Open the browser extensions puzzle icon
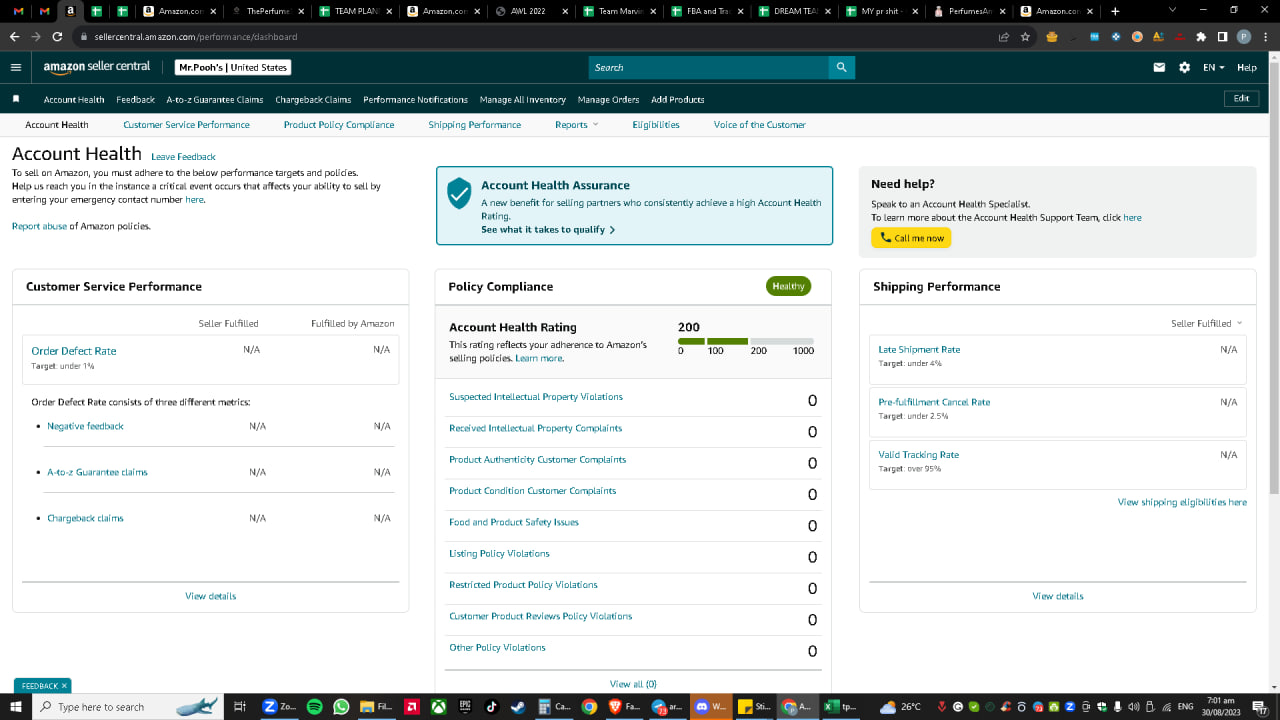The image size is (1280, 720). pyautogui.click(x=1201, y=37)
